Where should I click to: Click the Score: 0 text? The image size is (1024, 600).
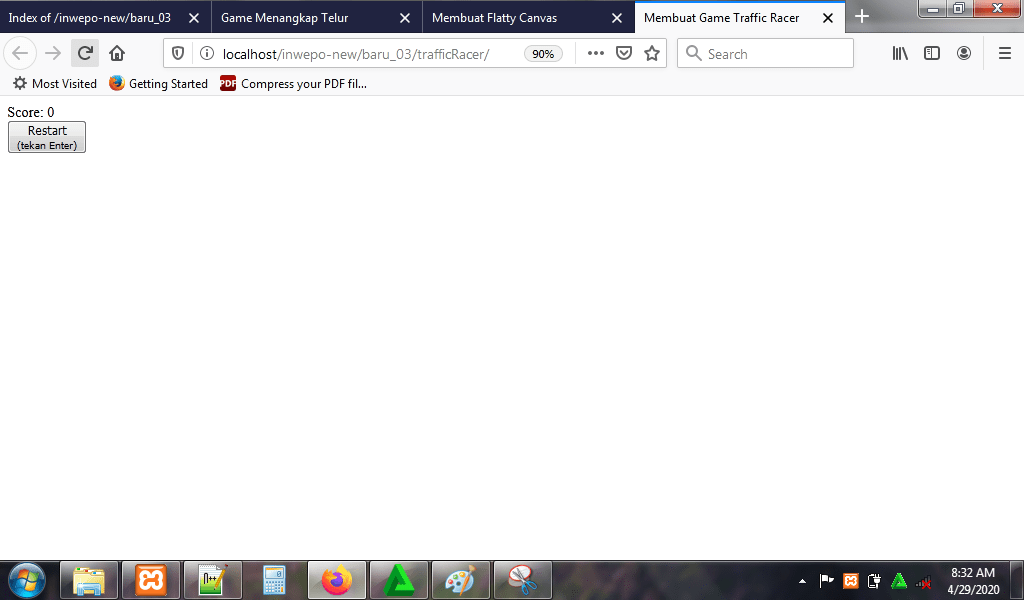click(31, 112)
